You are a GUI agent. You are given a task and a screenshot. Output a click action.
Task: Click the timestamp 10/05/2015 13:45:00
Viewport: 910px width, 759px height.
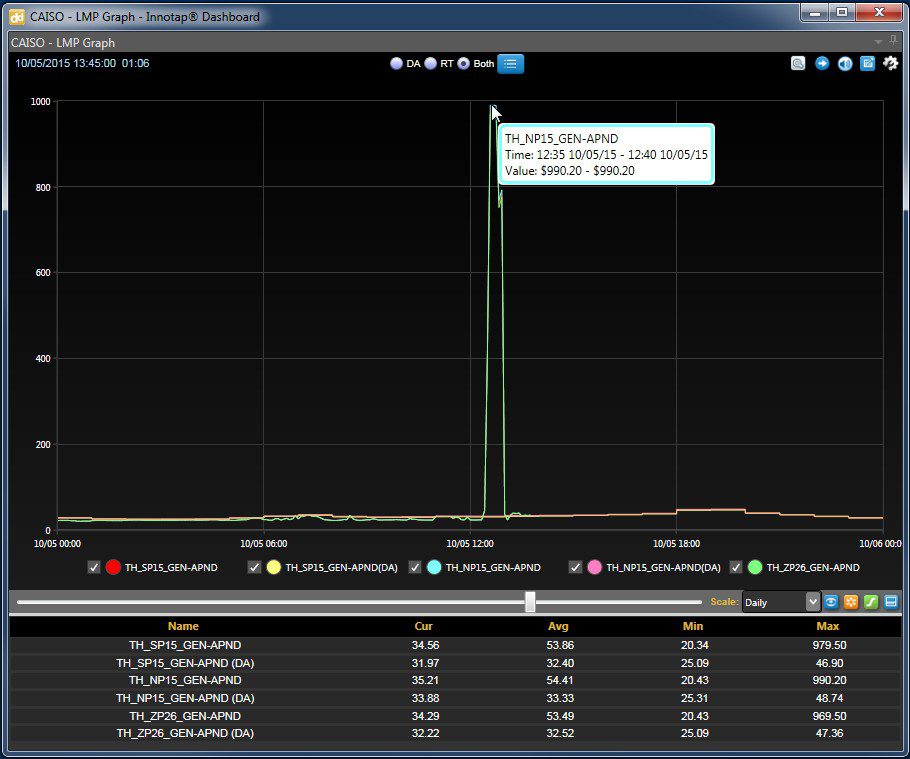(x=66, y=63)
